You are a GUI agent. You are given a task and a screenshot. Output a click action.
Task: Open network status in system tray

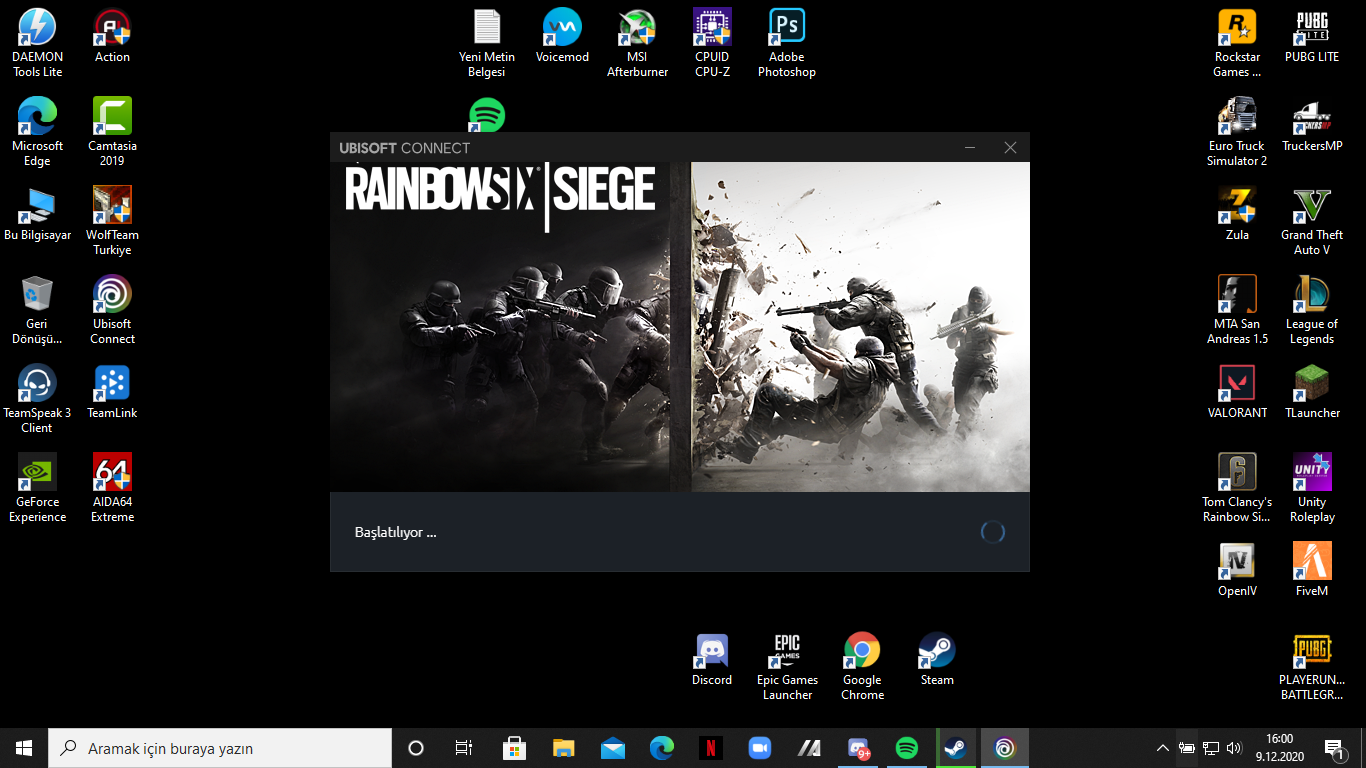pyautogui.click(x=1211, y=748)
